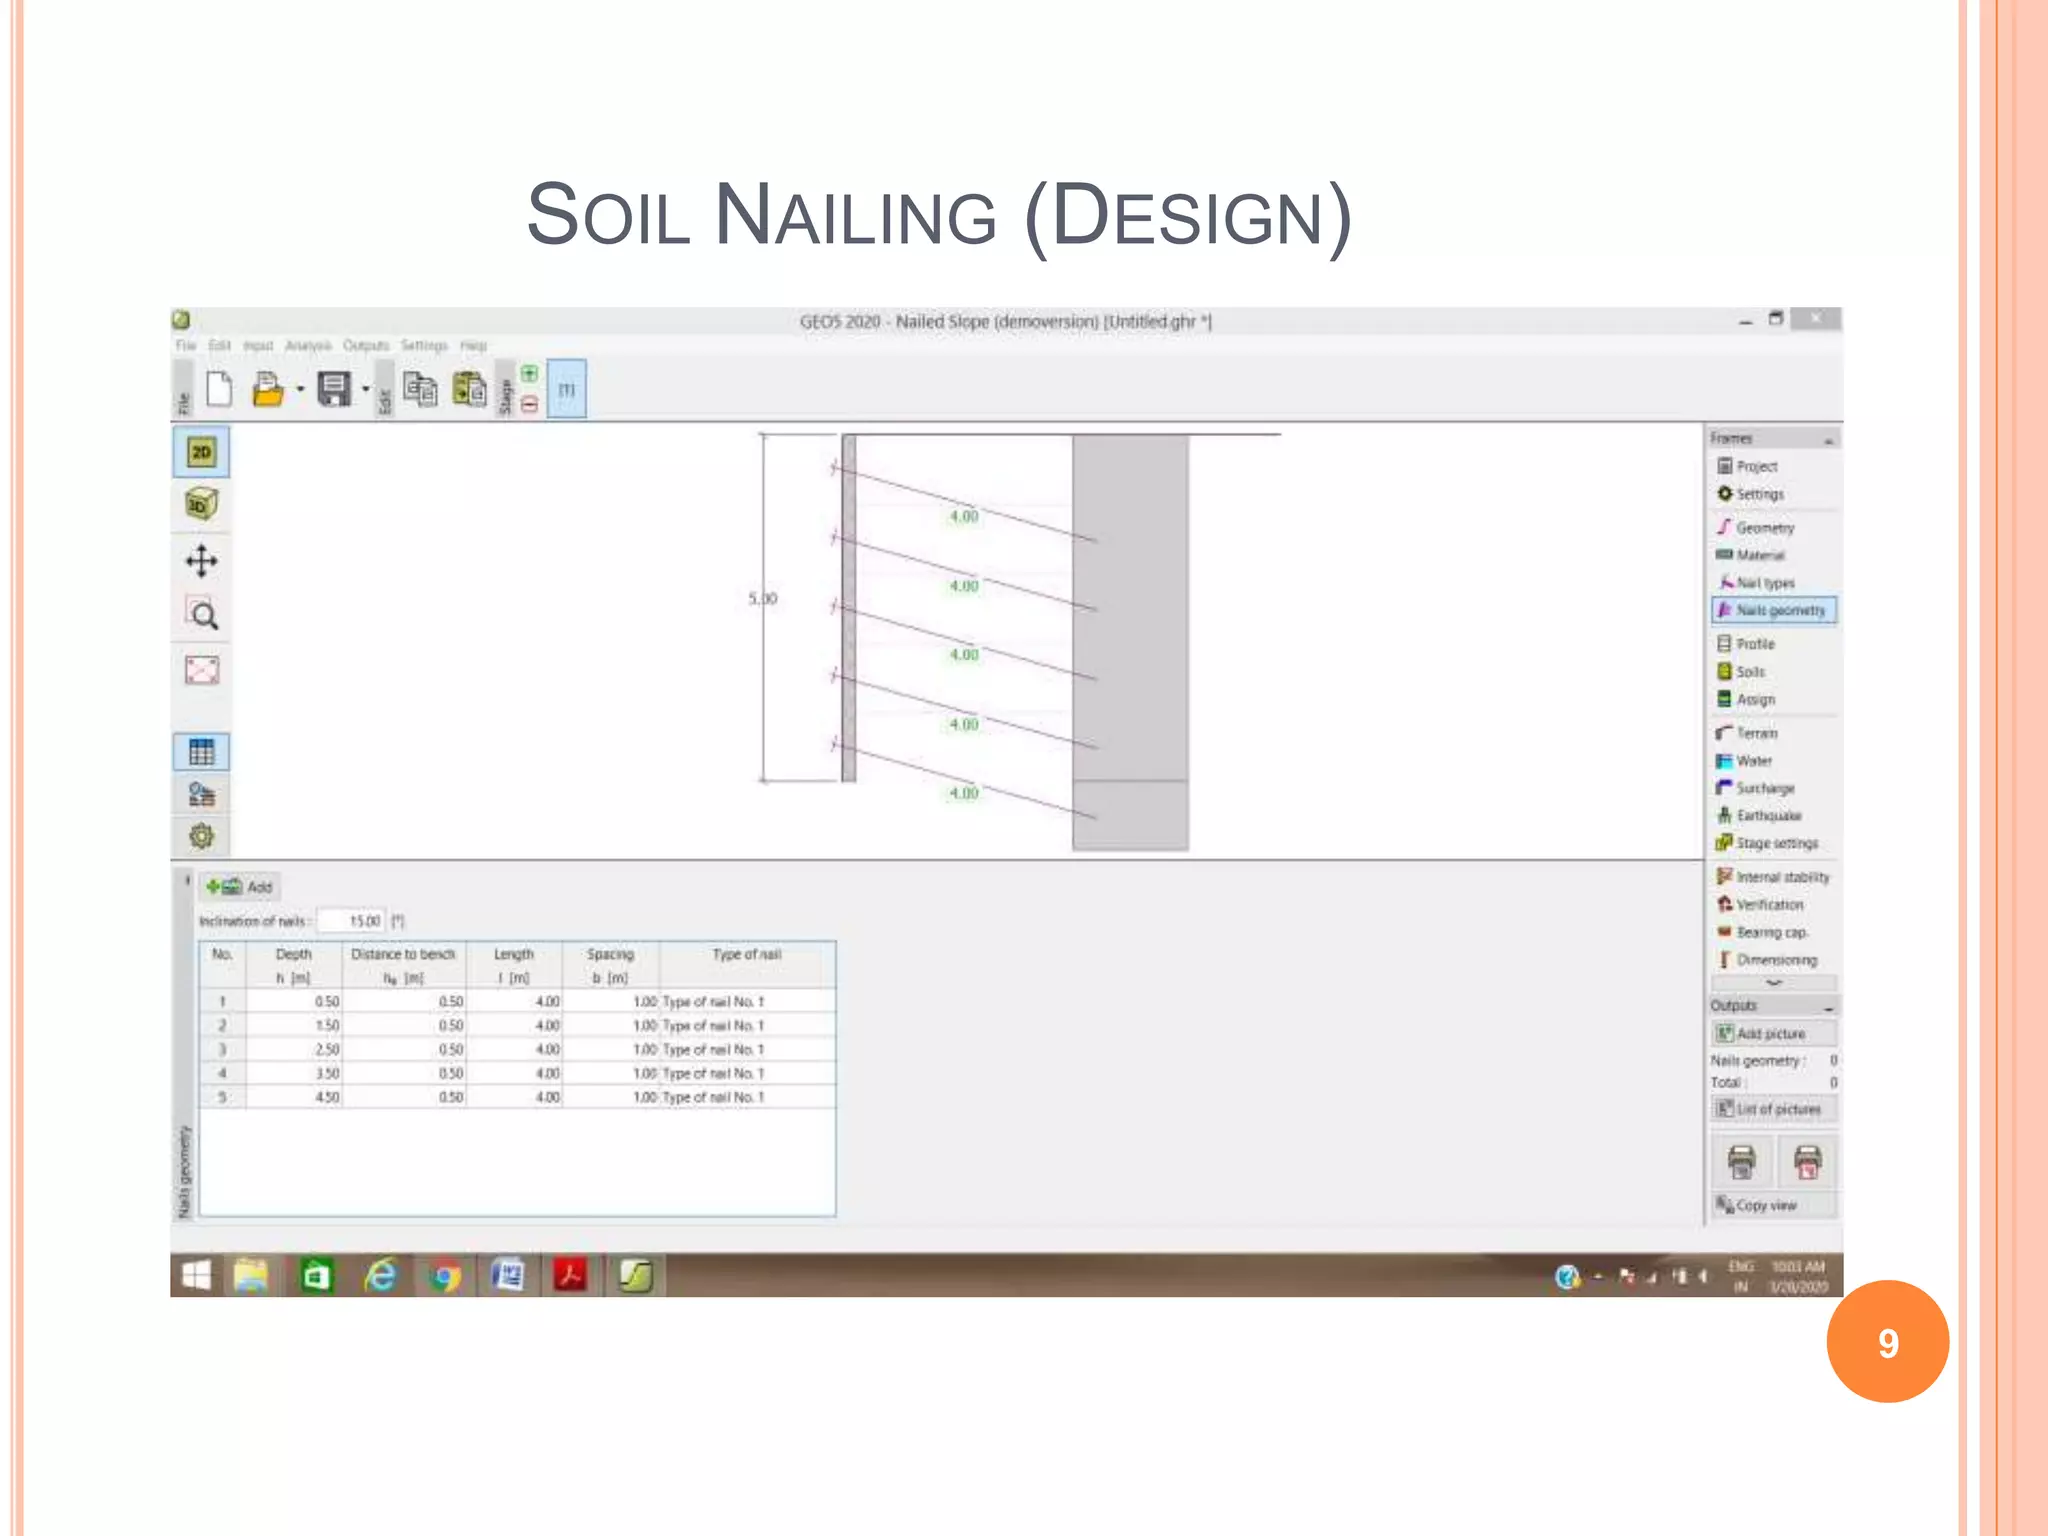Open the Windows Start button
The height and width of the screenshot is (1536, 2048).
(x=197, y=1276)
